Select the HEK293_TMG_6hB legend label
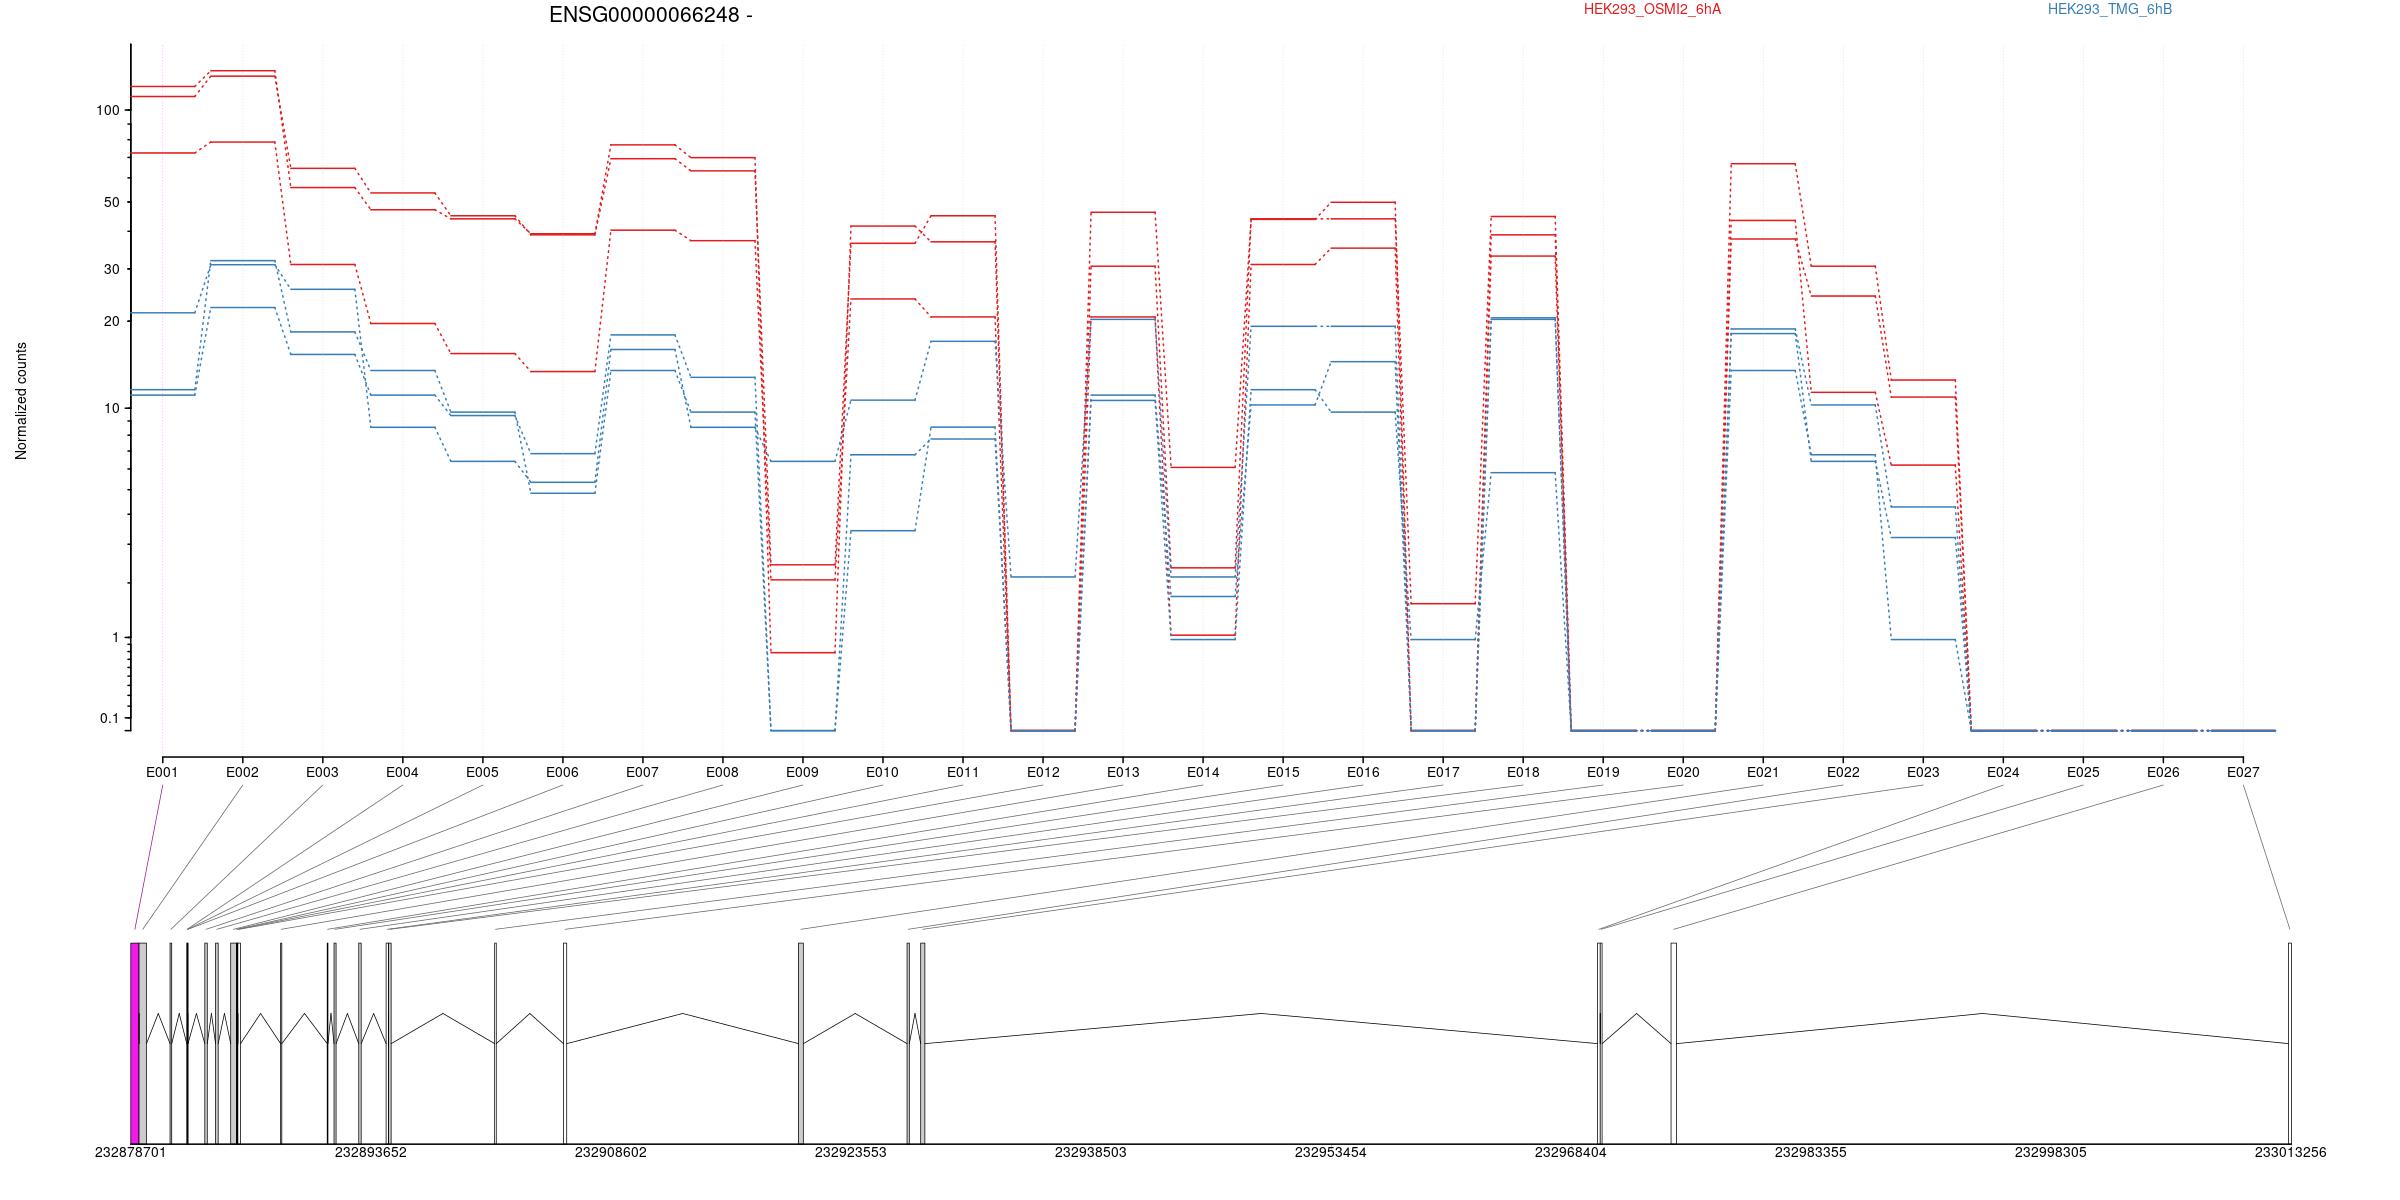Image resolution: width=2400 pixels, height=1200 pixels. pyautogui.click(x=2110, y=9)
